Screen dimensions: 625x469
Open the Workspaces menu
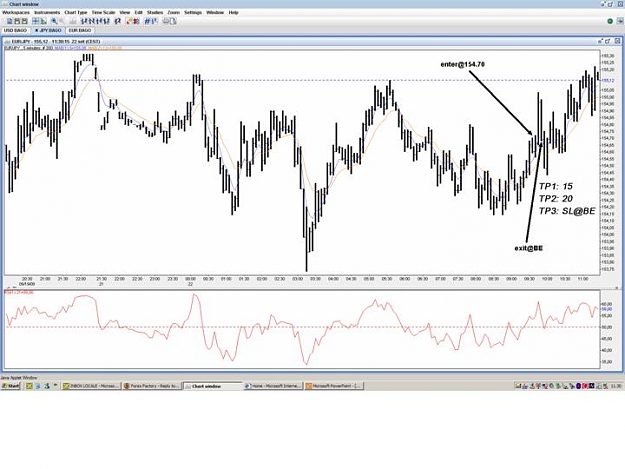[16, 13]
